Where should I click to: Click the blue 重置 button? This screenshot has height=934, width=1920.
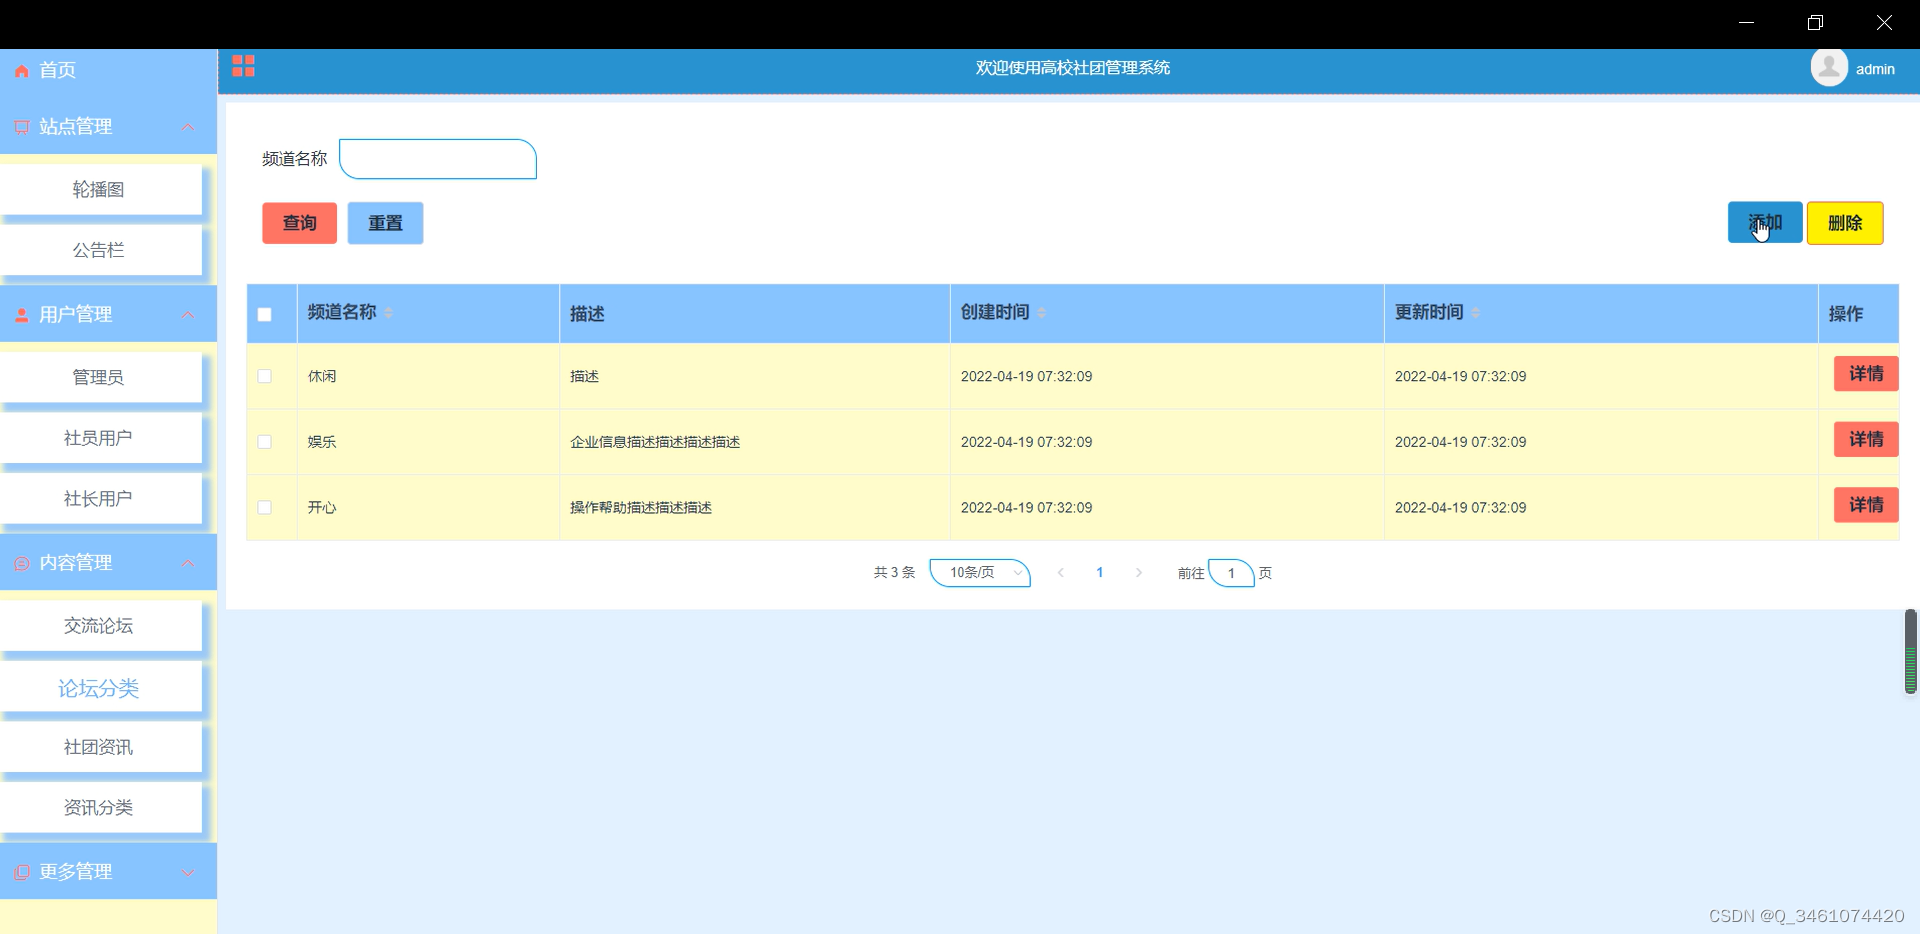click(385, 223)
